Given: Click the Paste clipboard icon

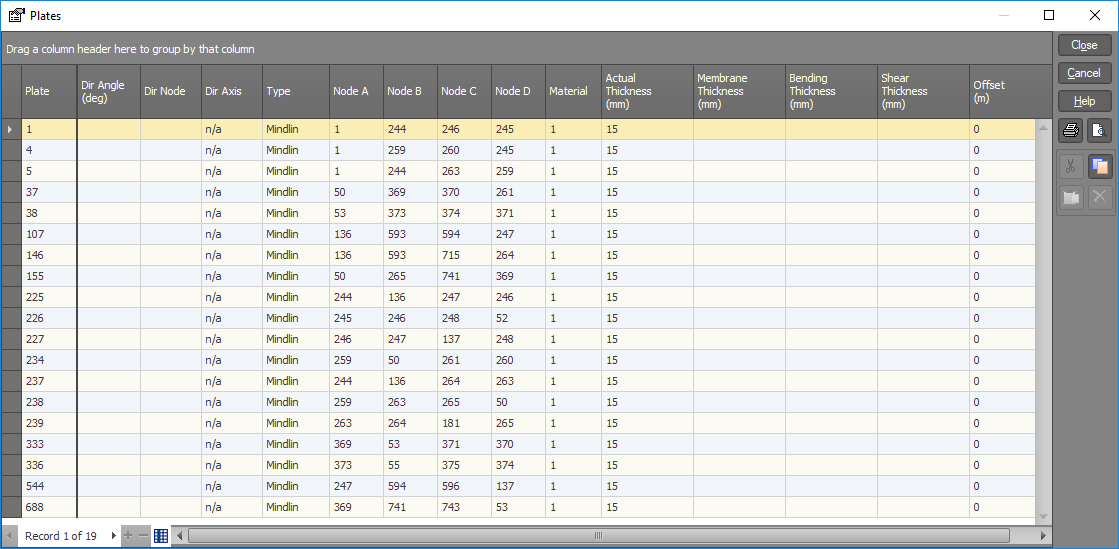Looking at the screenshot, I should pyautogui.click(x=1070, y=198).
